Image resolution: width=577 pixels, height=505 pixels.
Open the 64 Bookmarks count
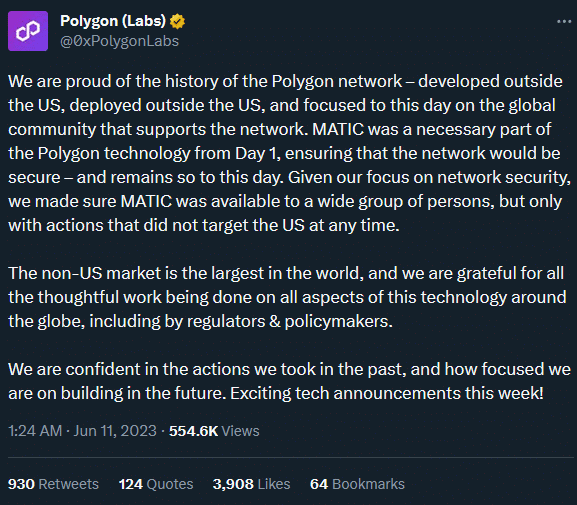[357, 484]
